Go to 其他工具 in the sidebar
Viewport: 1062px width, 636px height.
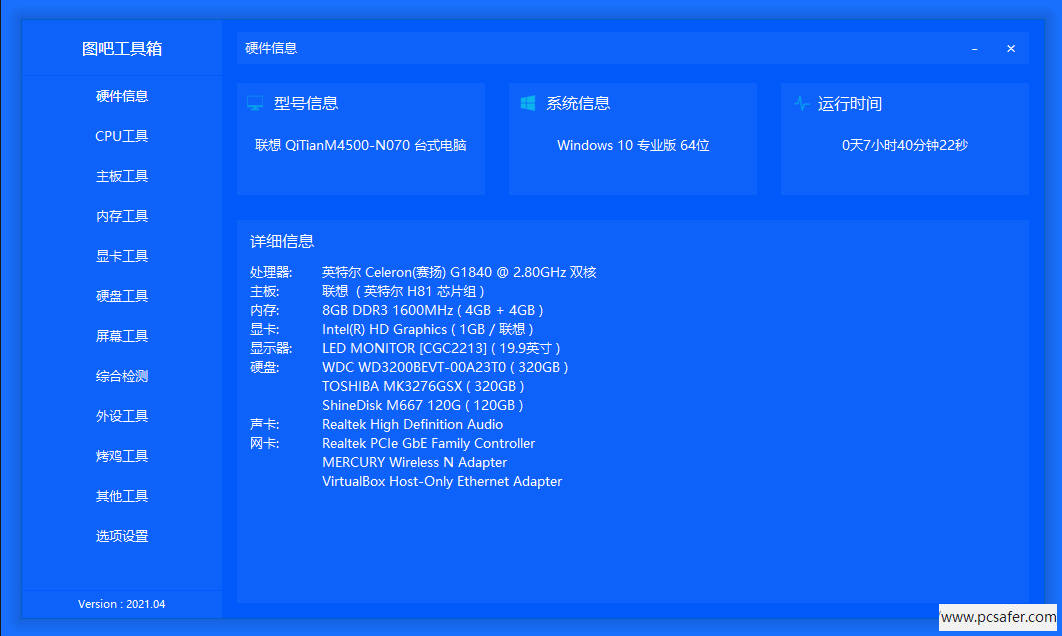[122, 496]
